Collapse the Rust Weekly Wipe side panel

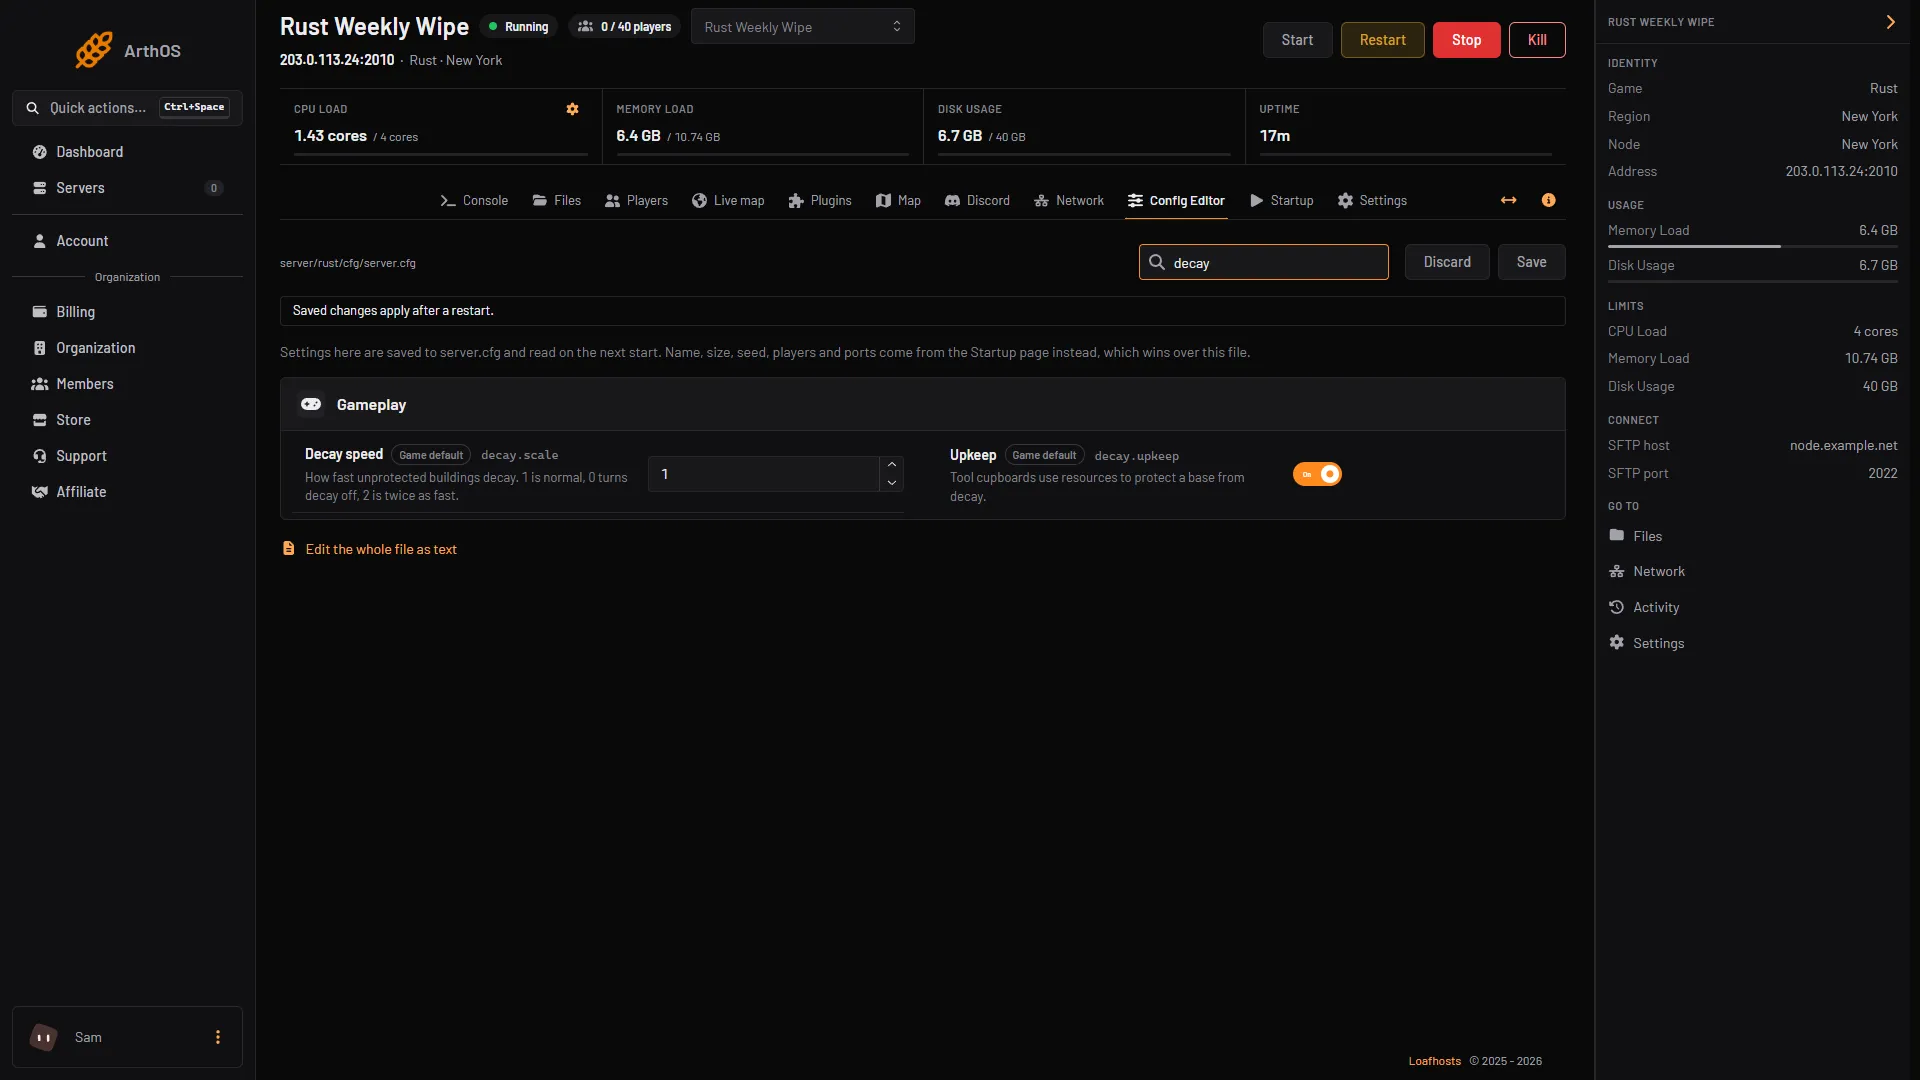[x=1890, y=22]
